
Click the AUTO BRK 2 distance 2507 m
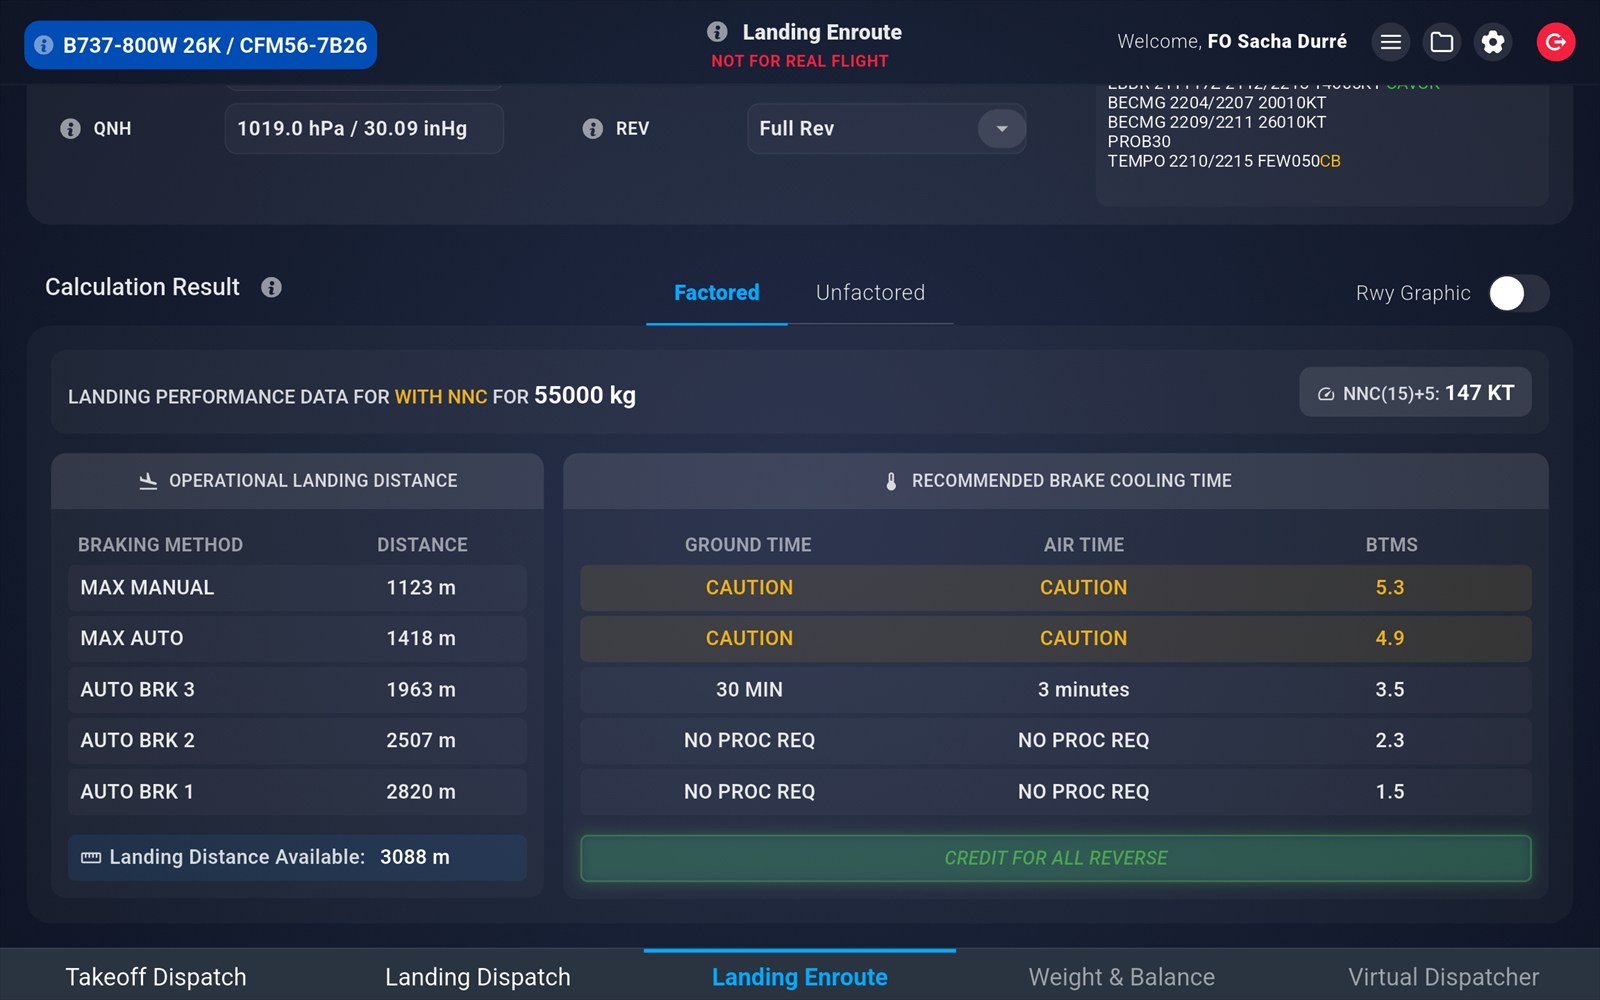click(x=421, y=741)
